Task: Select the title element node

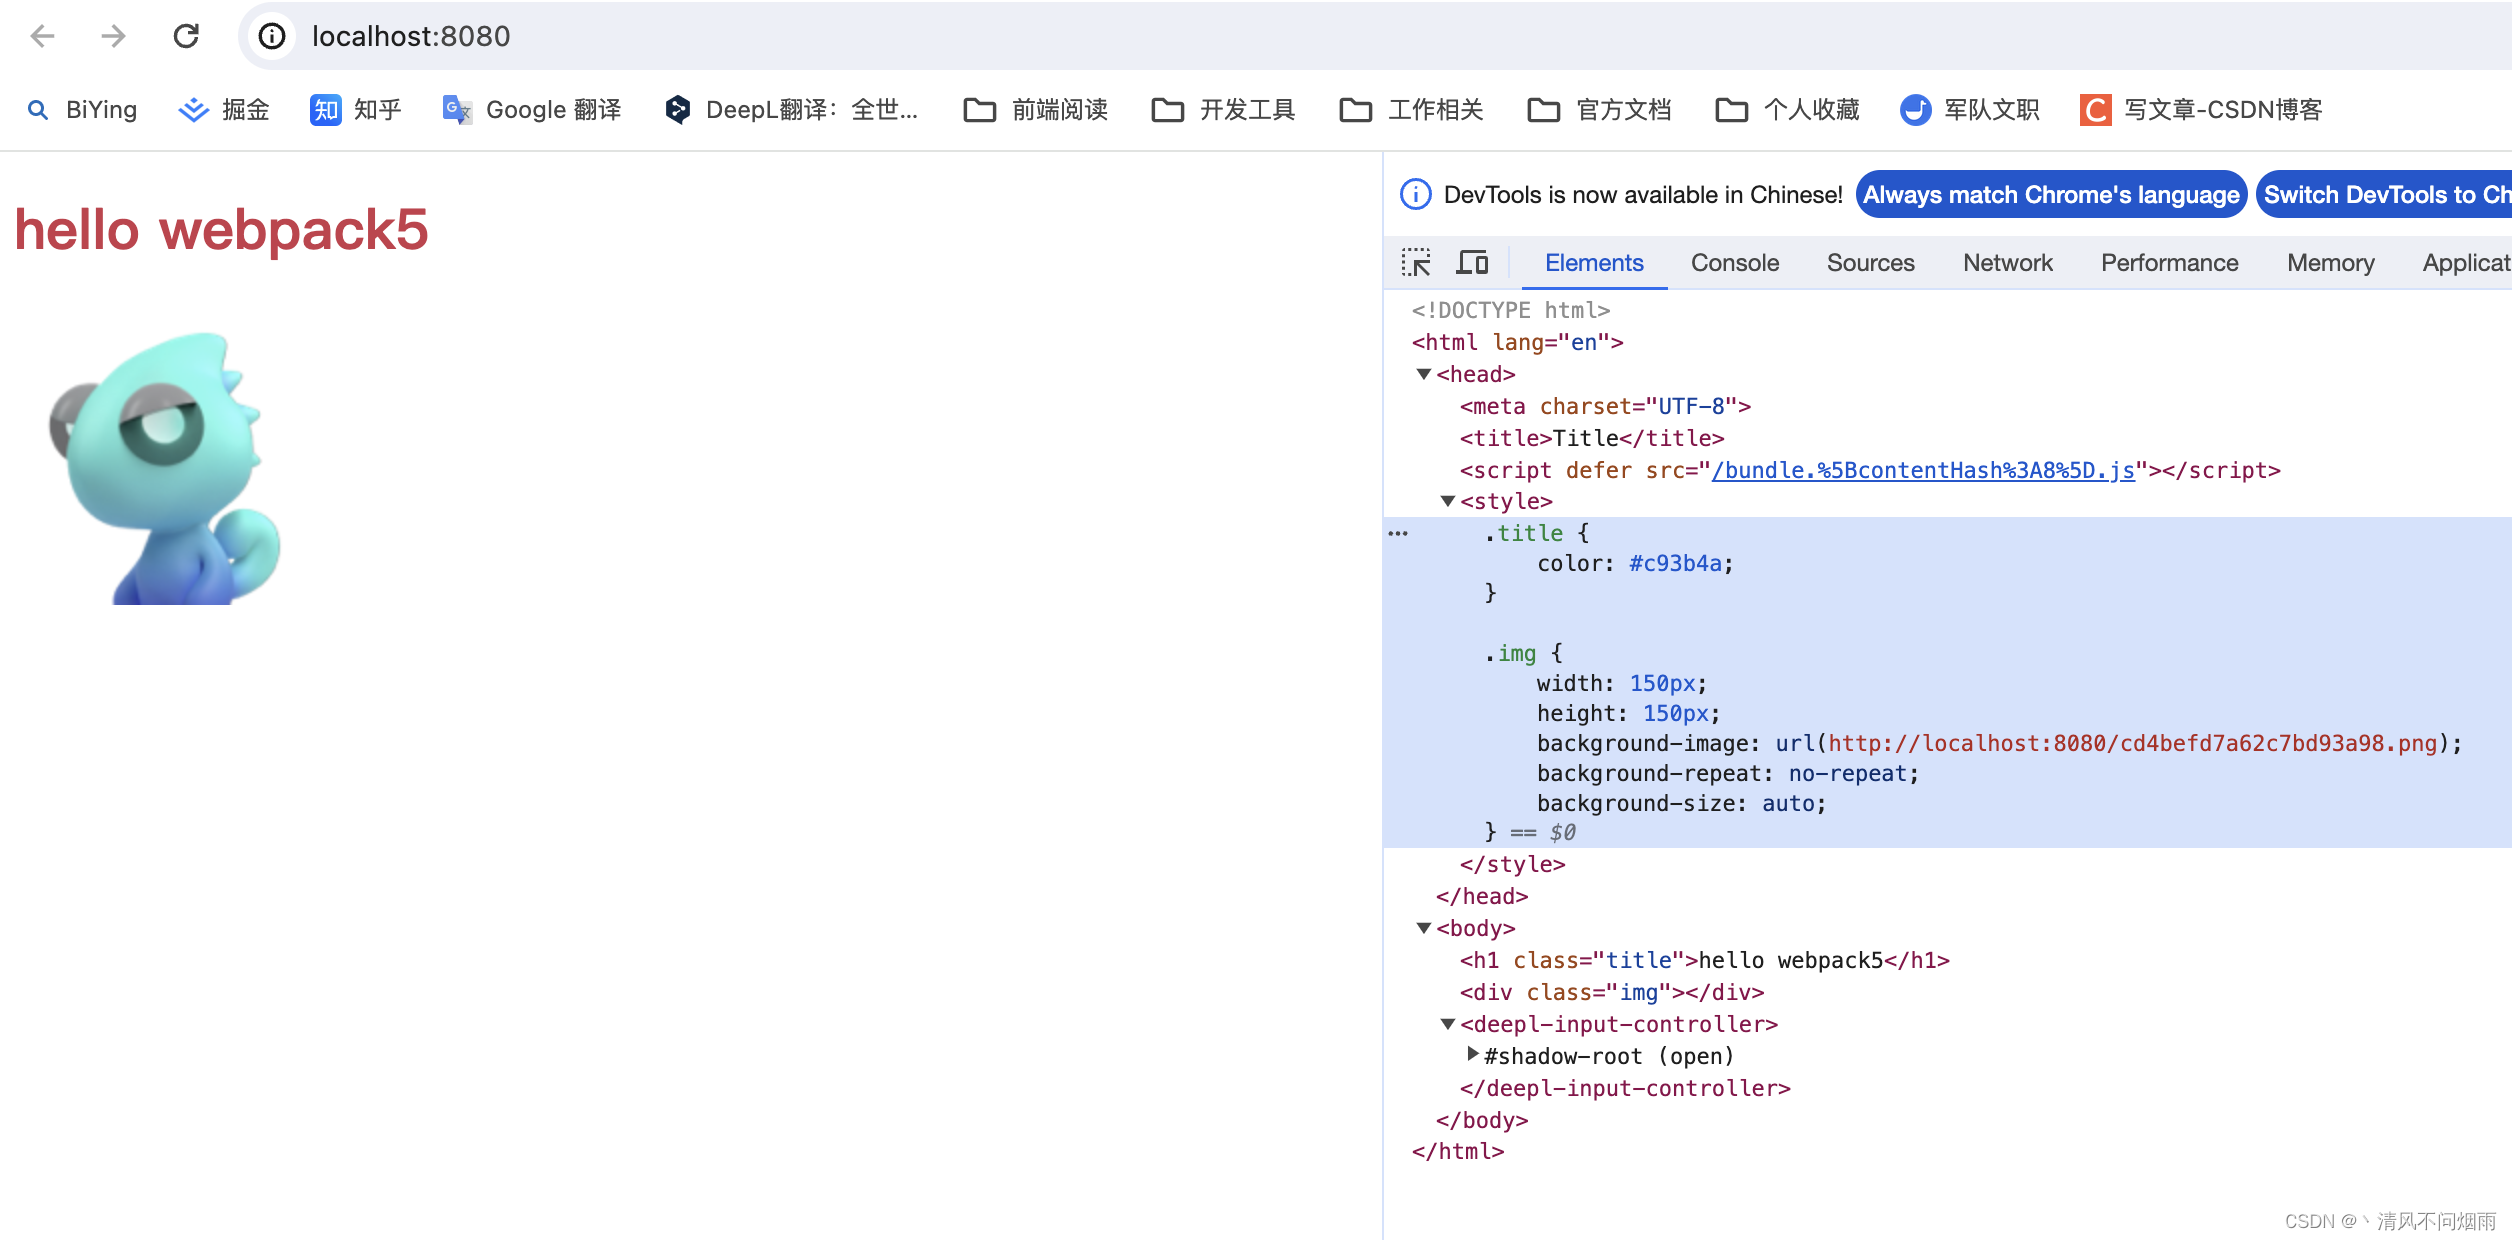Action: (1592, 438)
